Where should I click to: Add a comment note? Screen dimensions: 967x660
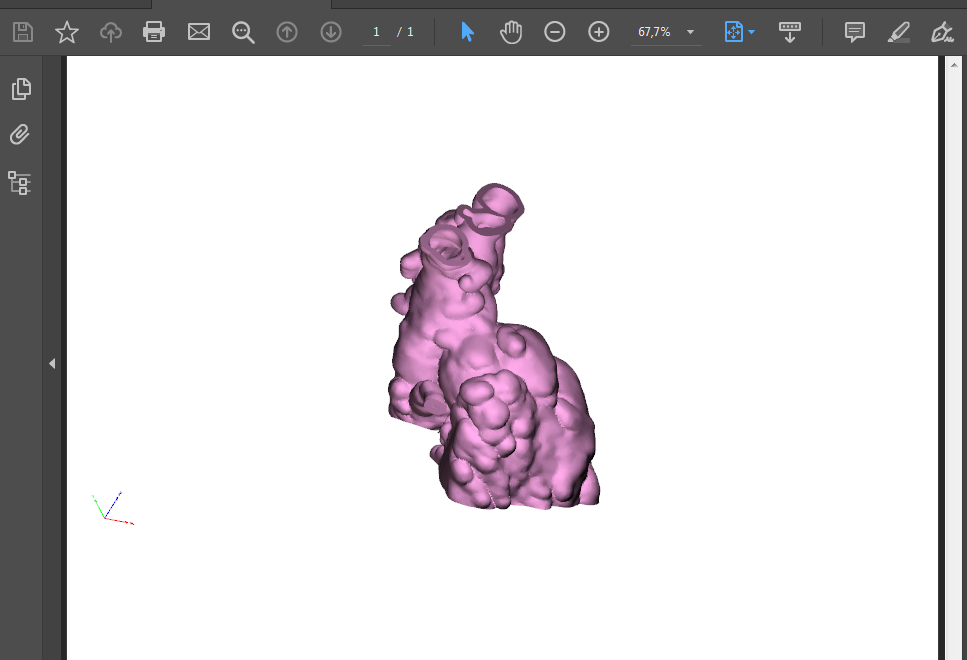pos(855,31)
